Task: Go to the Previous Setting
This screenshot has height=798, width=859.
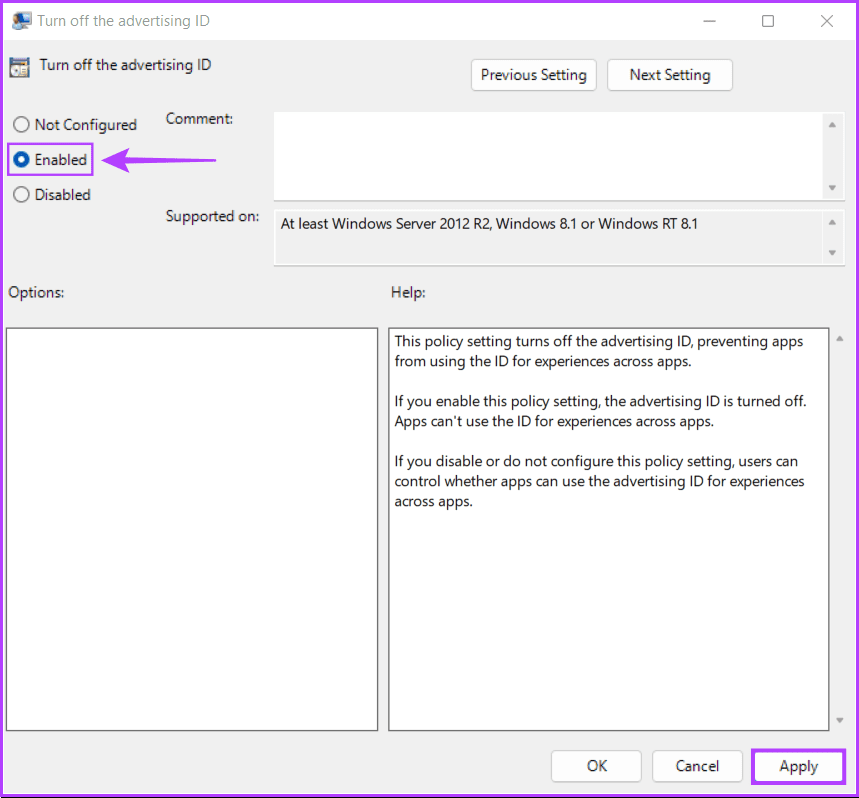Action: coord(534,75)
